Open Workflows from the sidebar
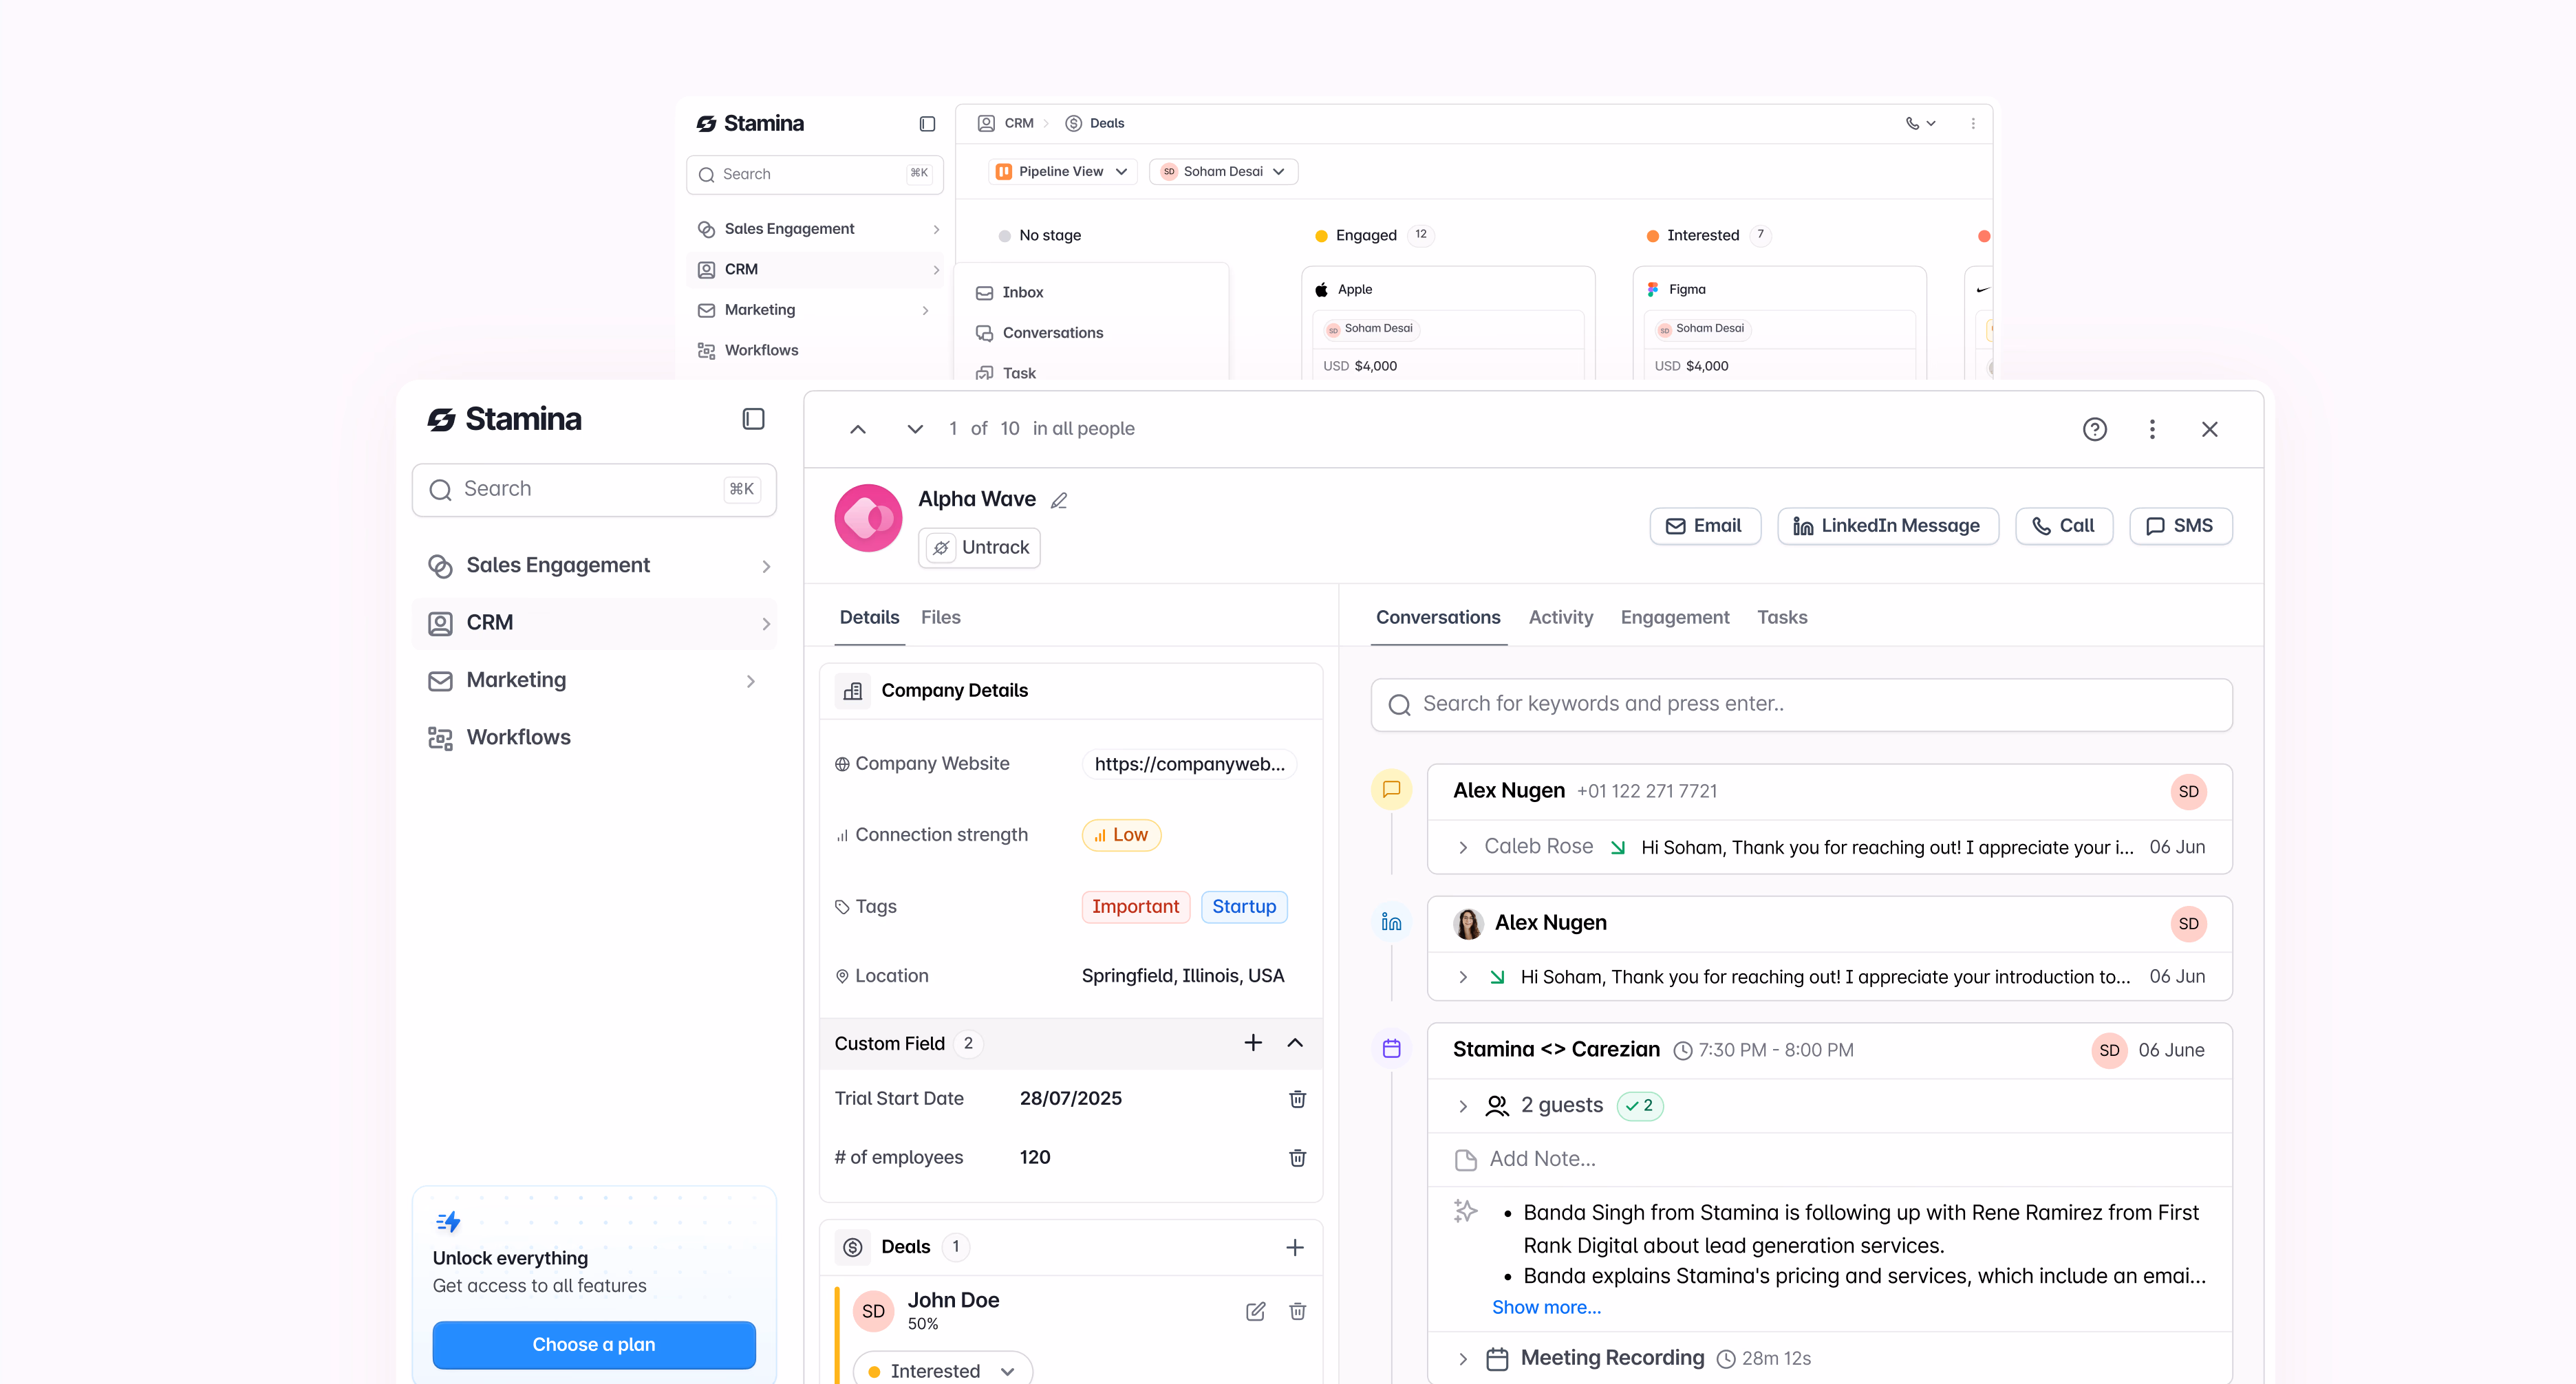Viewport: 2576px width, 1384px height. (x=518, y=737)
